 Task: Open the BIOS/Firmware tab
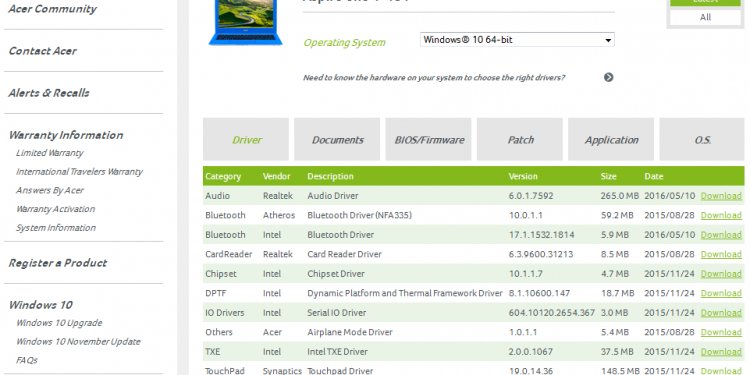[x=429, y=139]
